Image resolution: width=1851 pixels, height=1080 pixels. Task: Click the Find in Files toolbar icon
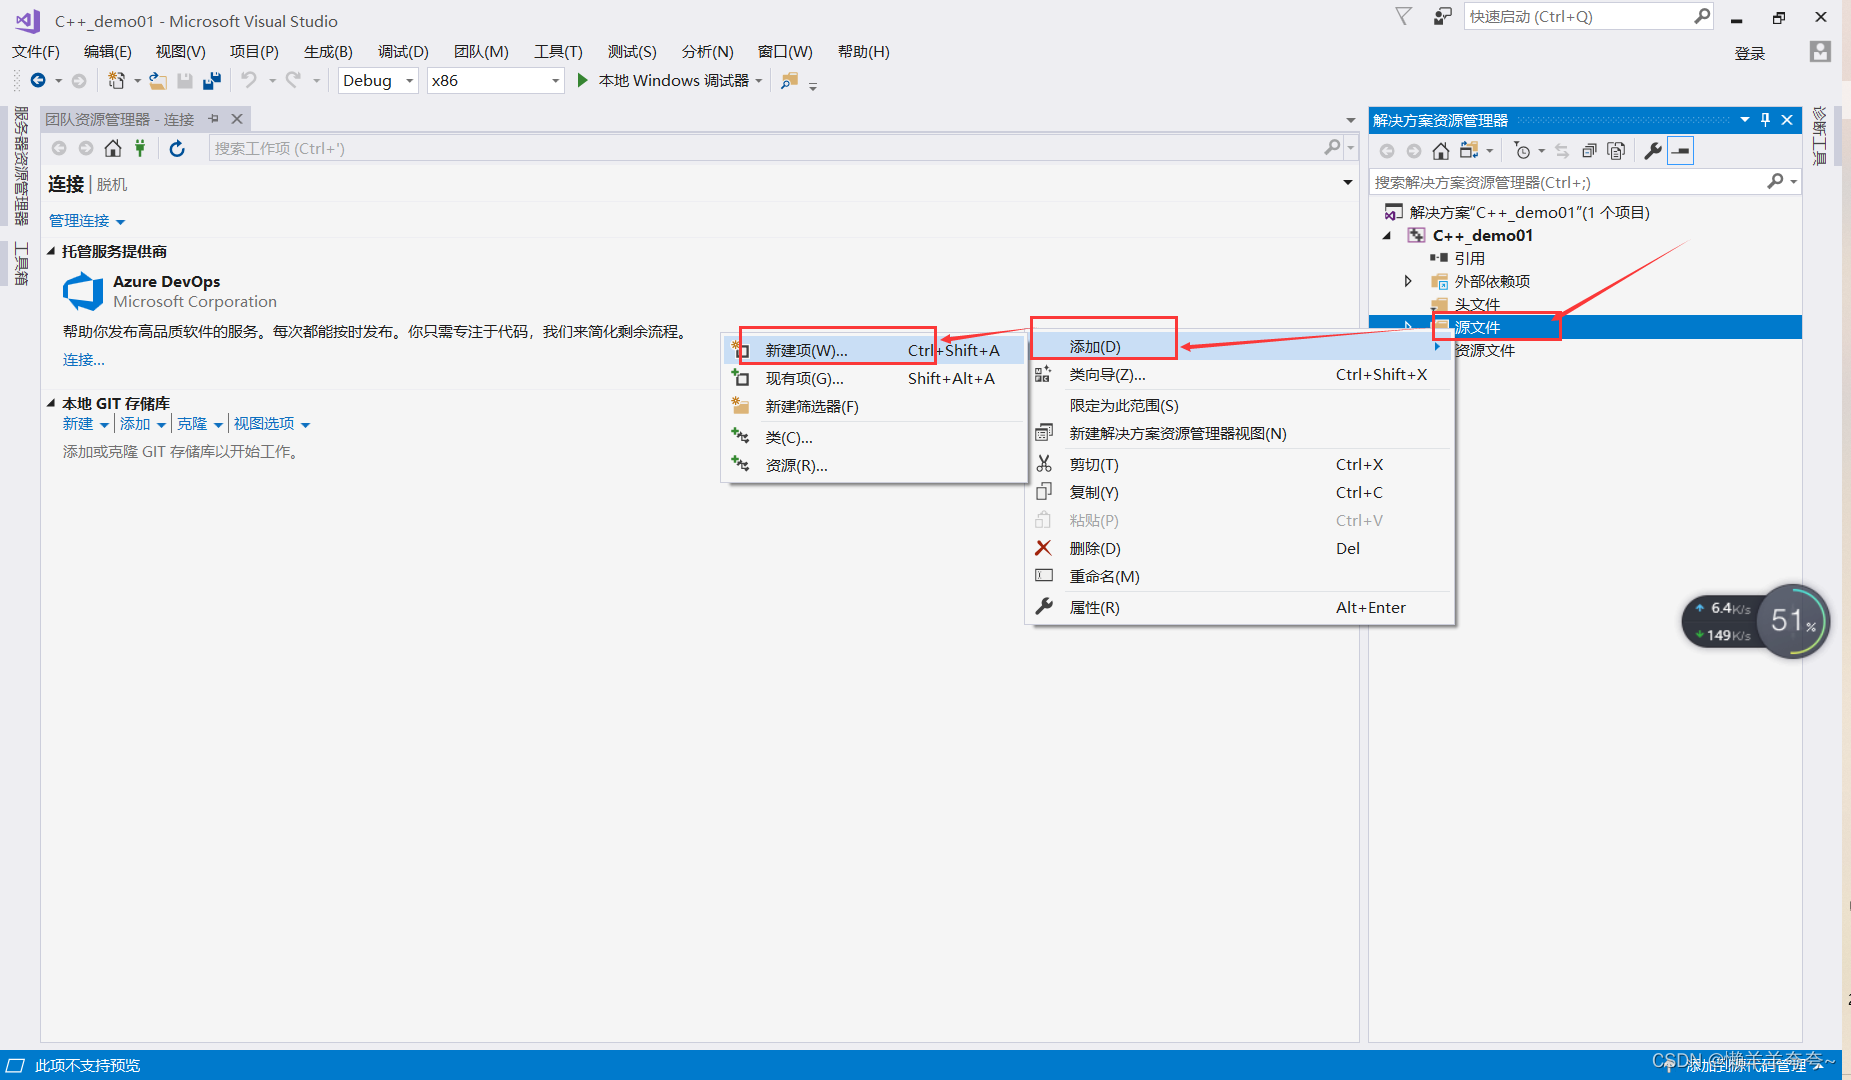[x=790, y=81]
